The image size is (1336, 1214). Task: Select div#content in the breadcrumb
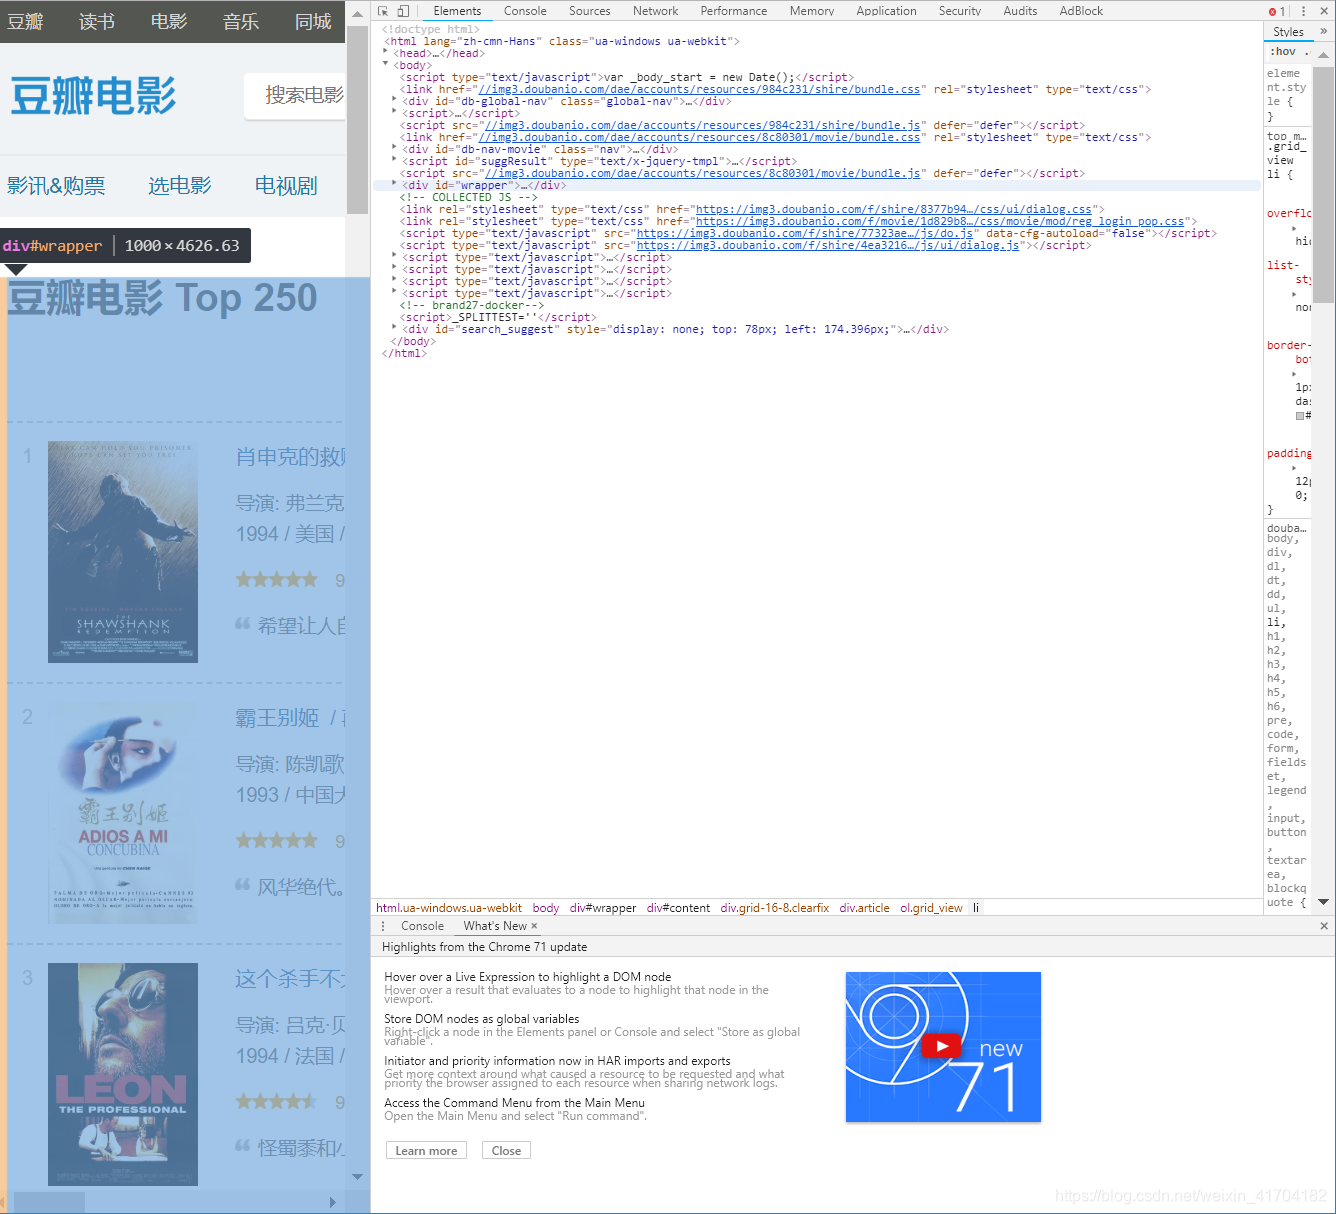click(678, 908)
